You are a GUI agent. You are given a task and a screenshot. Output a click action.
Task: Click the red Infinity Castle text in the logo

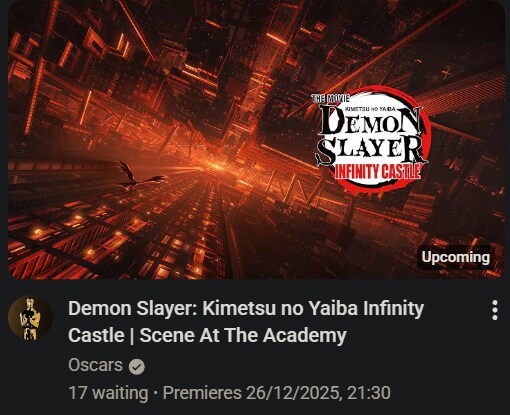pyautogui.click(x=377, y=172)
